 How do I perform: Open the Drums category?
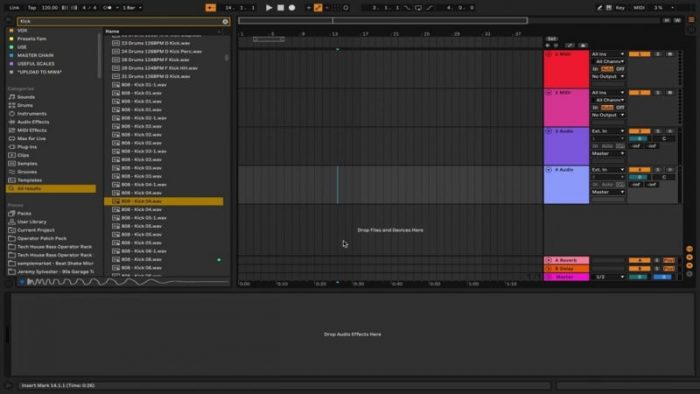coord(25,105)
